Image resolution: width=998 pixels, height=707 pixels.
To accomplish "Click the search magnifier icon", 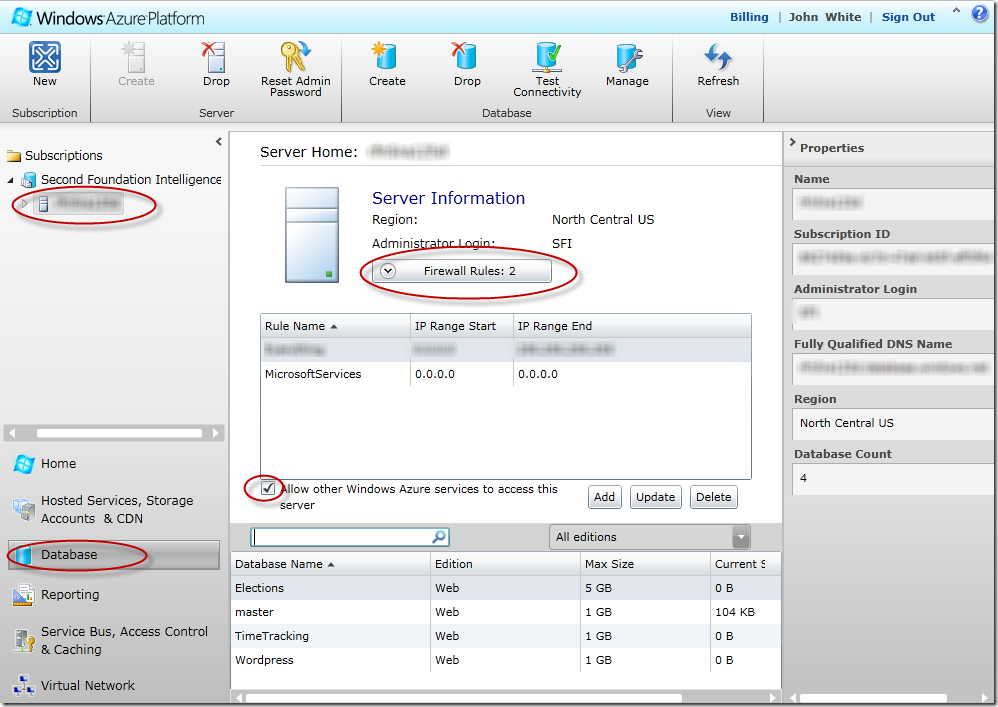I will coord(439,537).
